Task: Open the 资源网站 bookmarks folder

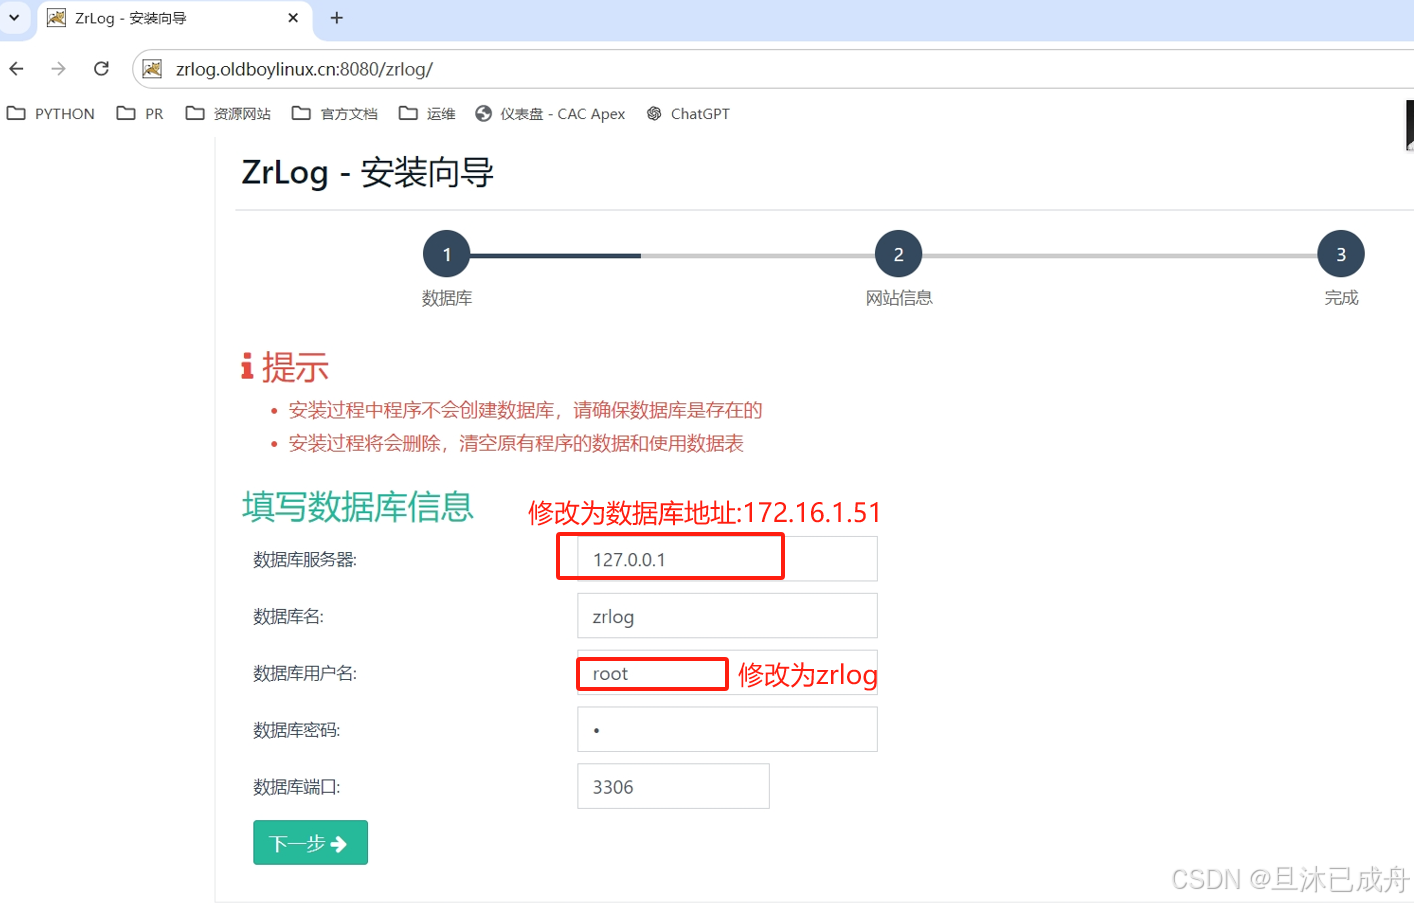Action: tap(228, 114)
